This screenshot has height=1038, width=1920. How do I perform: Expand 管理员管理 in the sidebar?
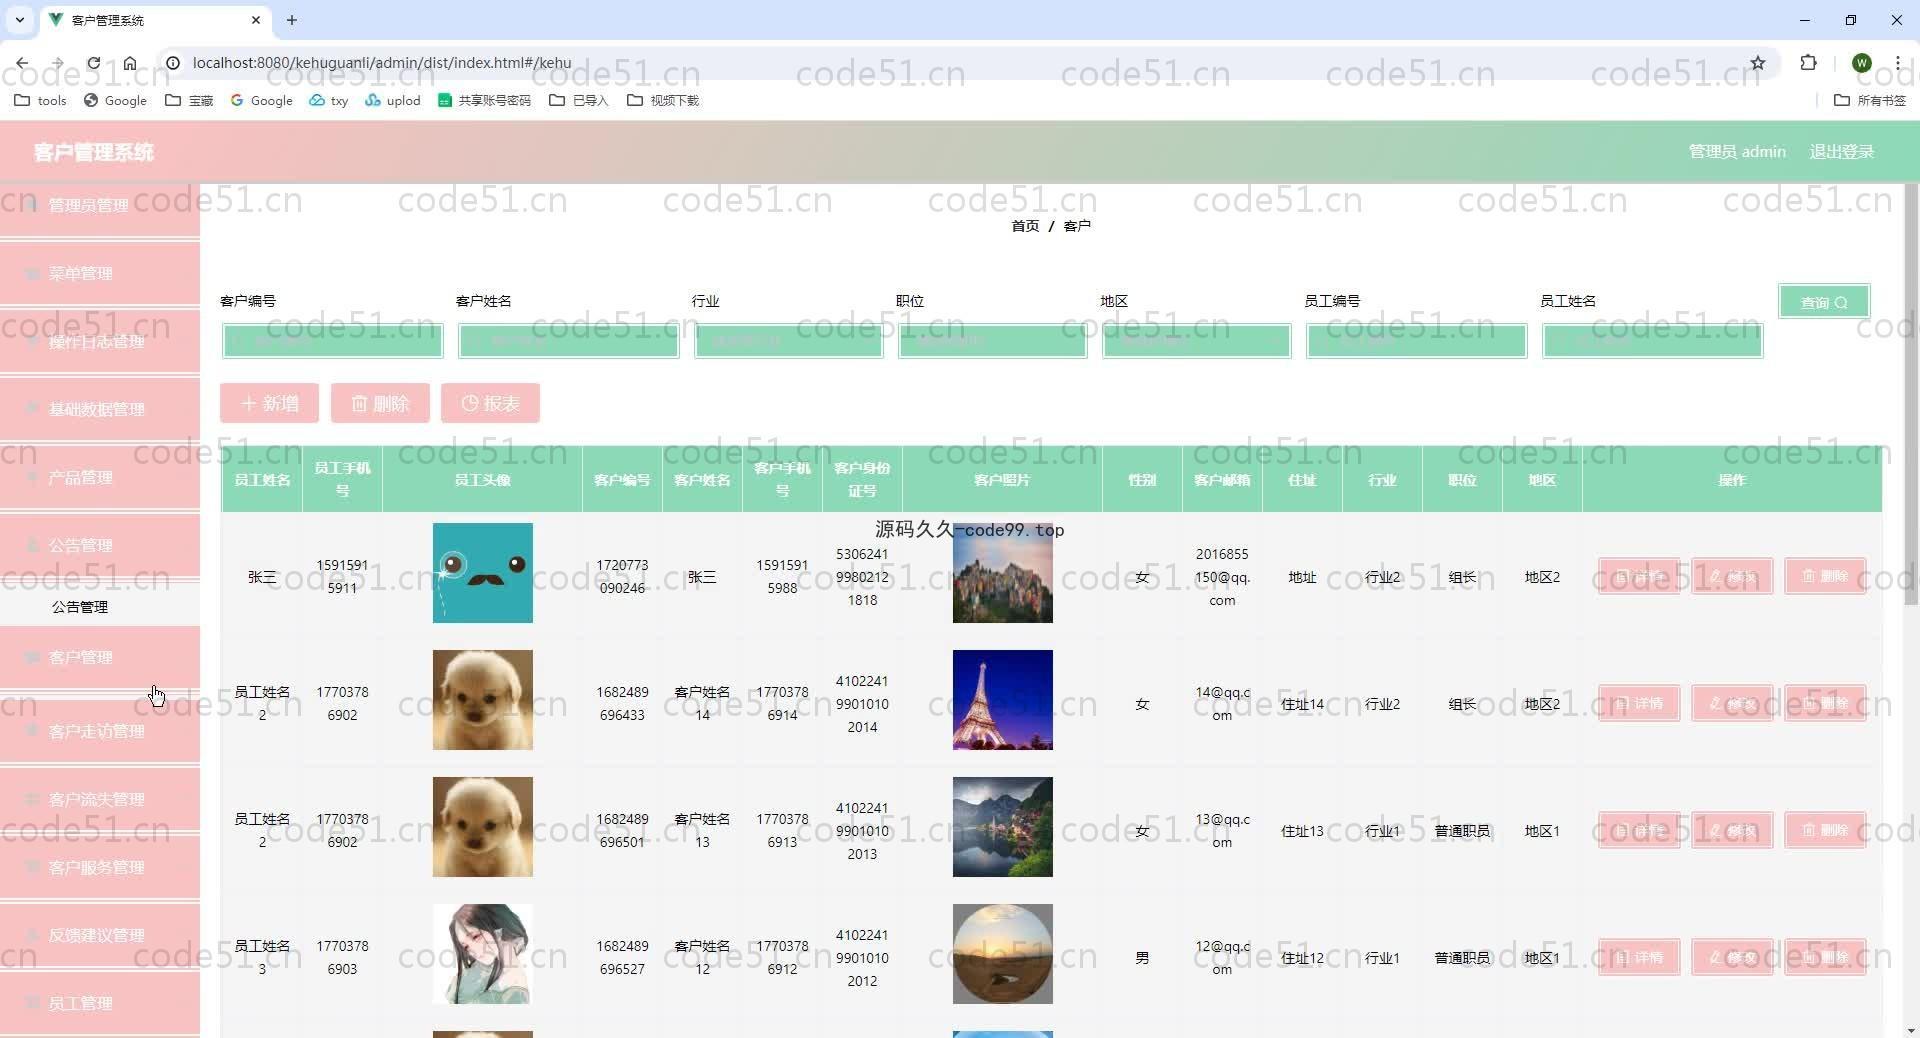click(100, 205)
